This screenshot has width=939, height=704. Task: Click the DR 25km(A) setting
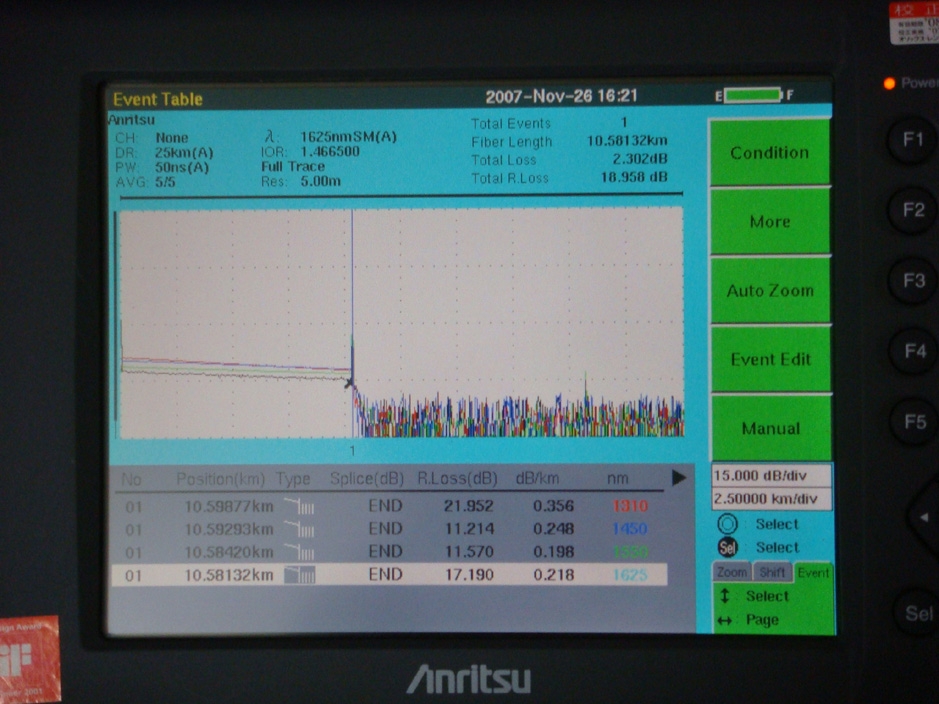point(184,153)
